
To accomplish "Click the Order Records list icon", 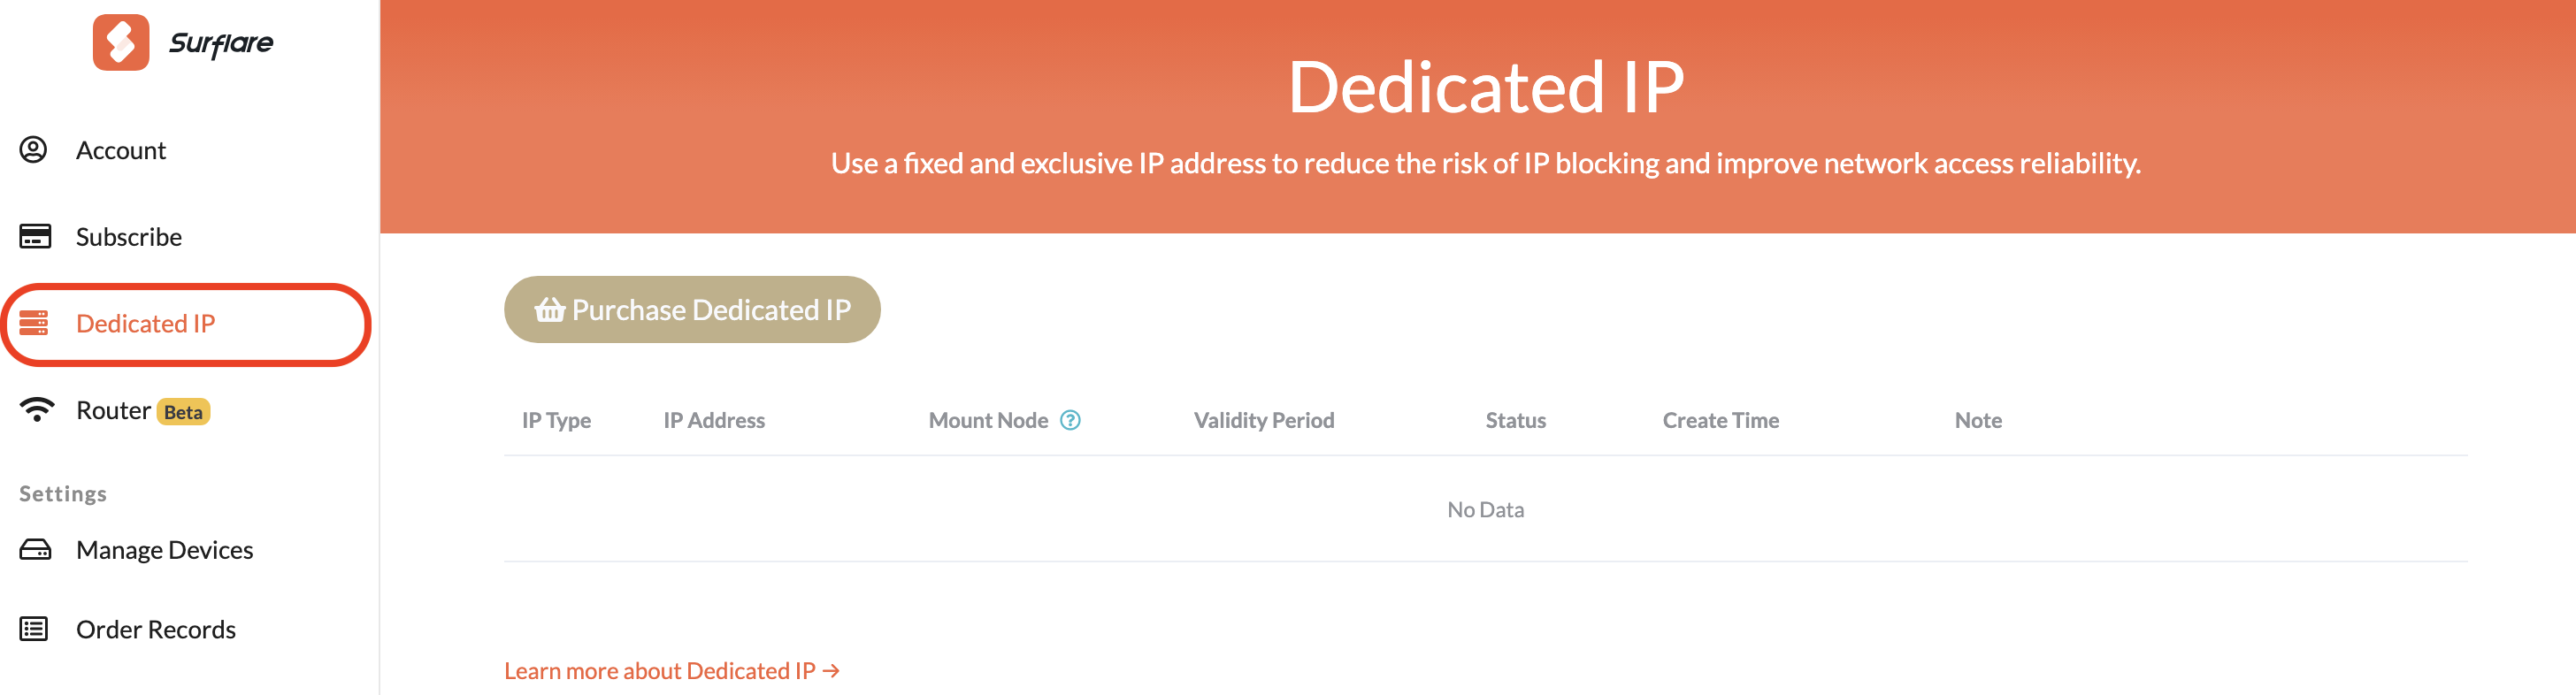I will 34,629.
